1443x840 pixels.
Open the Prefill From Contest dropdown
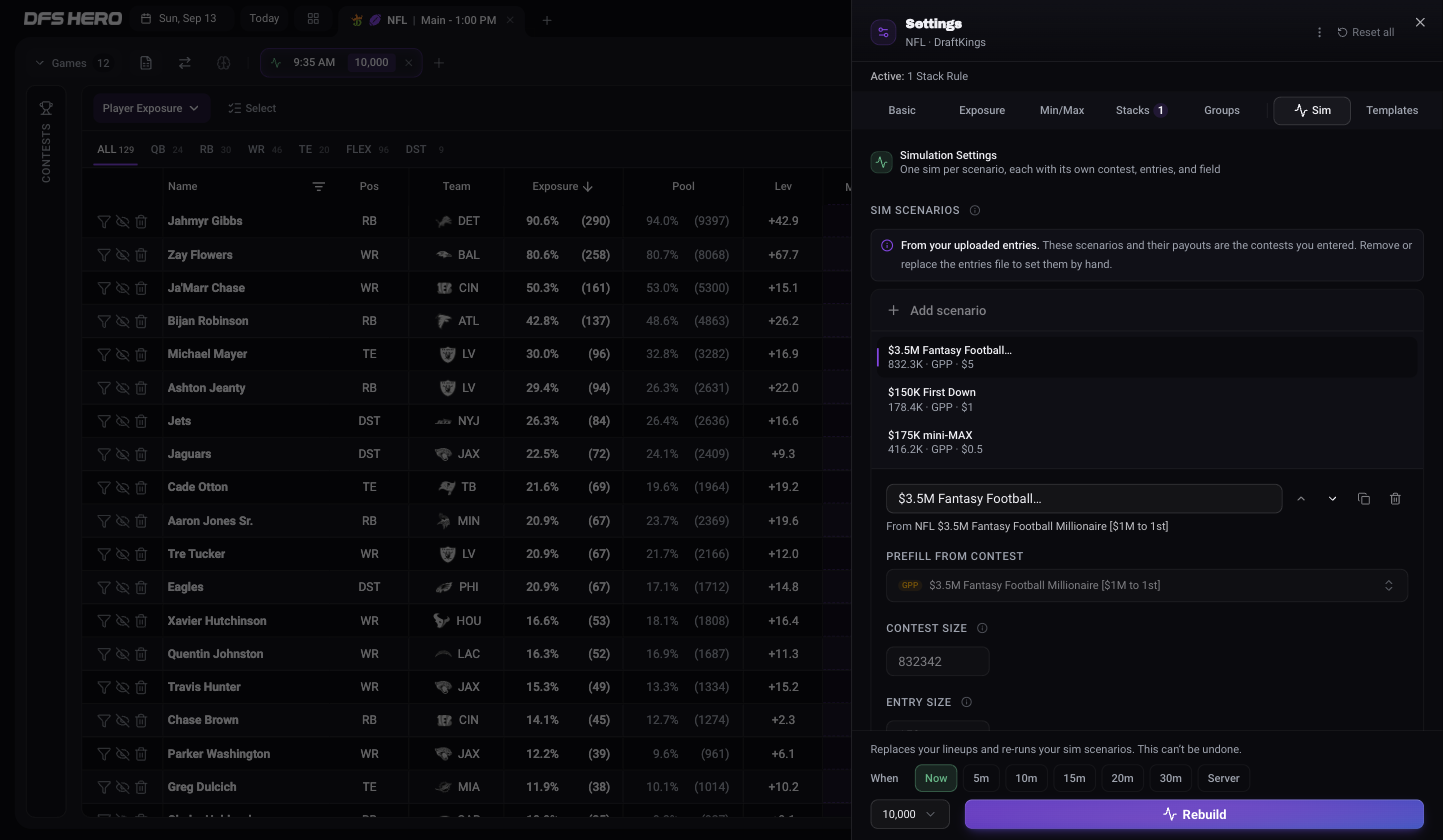tap(1146, 585)
